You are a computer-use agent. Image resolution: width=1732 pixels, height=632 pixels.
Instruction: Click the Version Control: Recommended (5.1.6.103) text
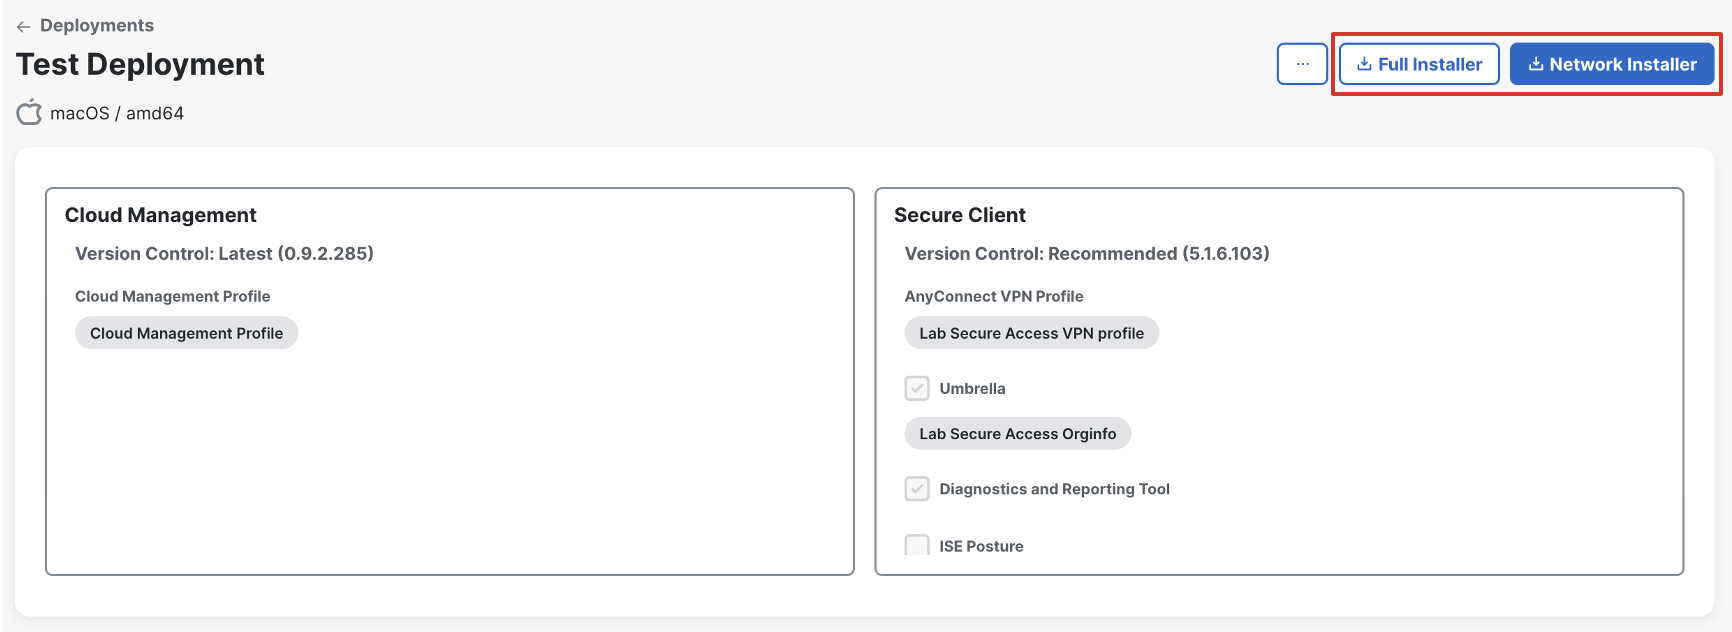pyautogui.click(x=1087, y=254)
